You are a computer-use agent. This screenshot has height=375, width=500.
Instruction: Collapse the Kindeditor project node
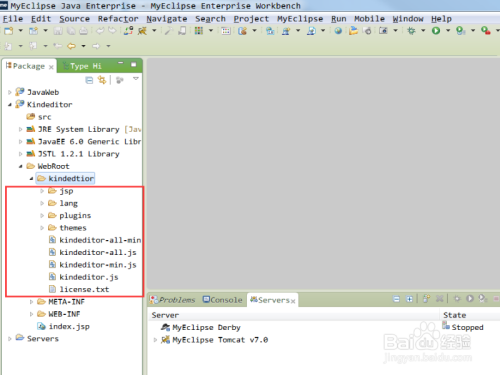pyautogui.click(x=10, y=105)
